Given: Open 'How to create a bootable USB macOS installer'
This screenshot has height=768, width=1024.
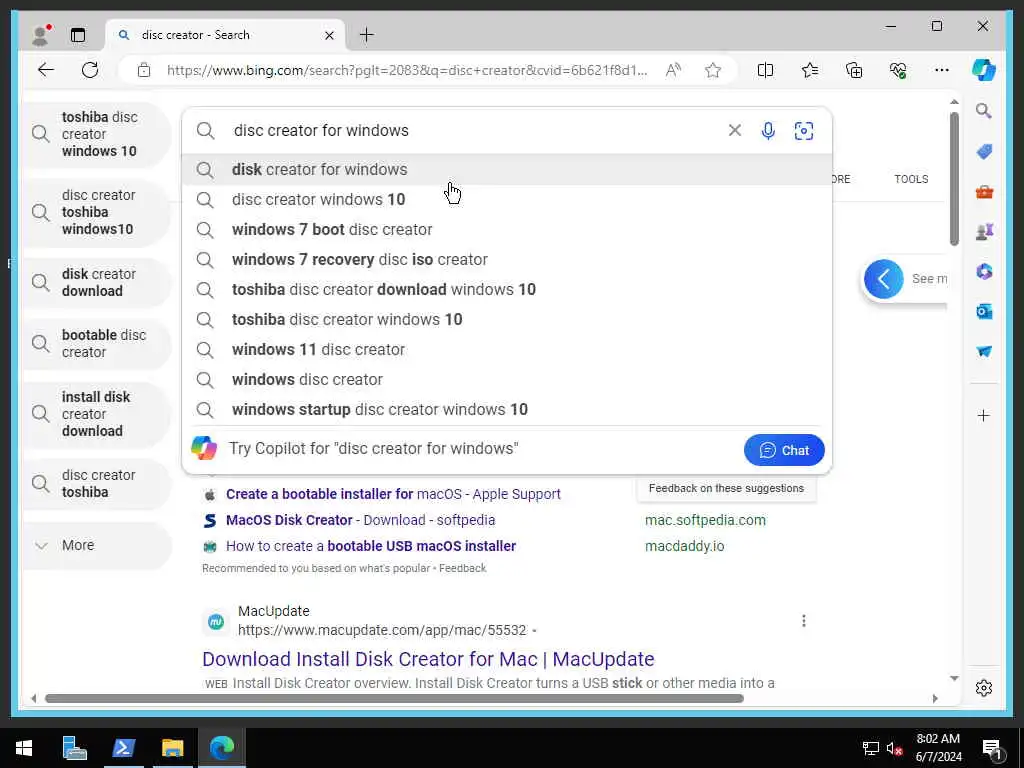Looking at the screenshot, I should click(371, 547).
